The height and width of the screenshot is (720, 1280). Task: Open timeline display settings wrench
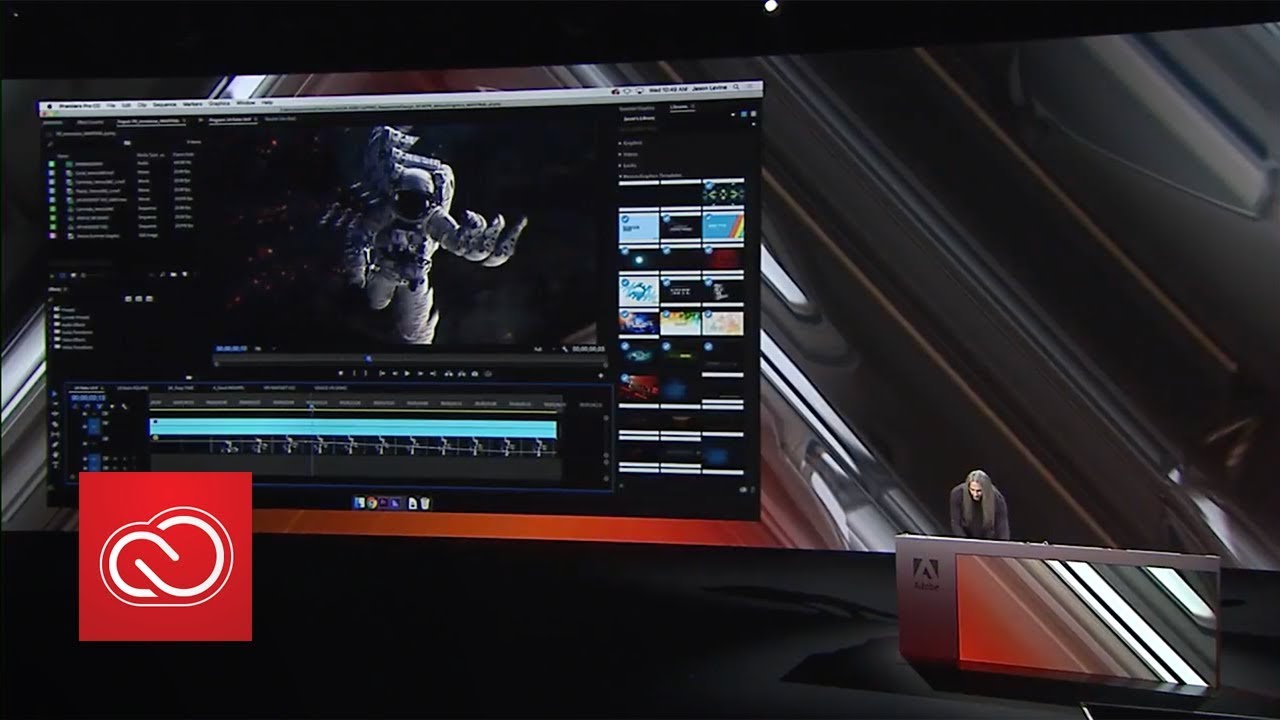pyautogui.click(x=124, y=406)
